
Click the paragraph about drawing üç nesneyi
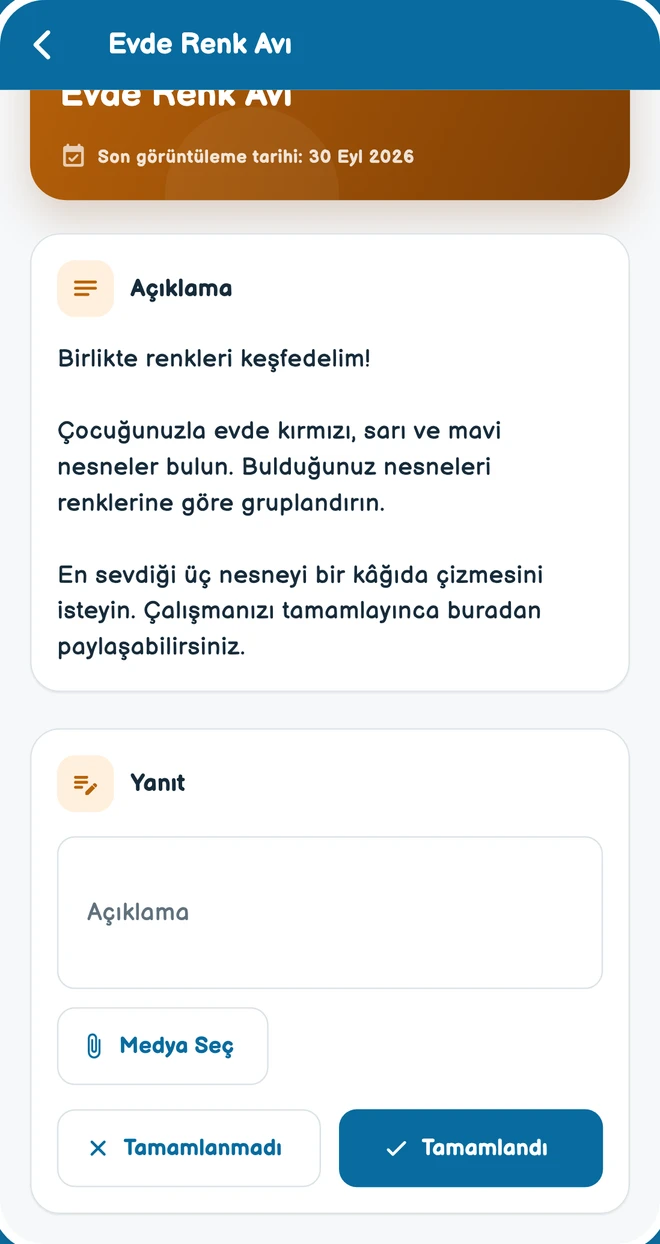[x=300, y=611]
